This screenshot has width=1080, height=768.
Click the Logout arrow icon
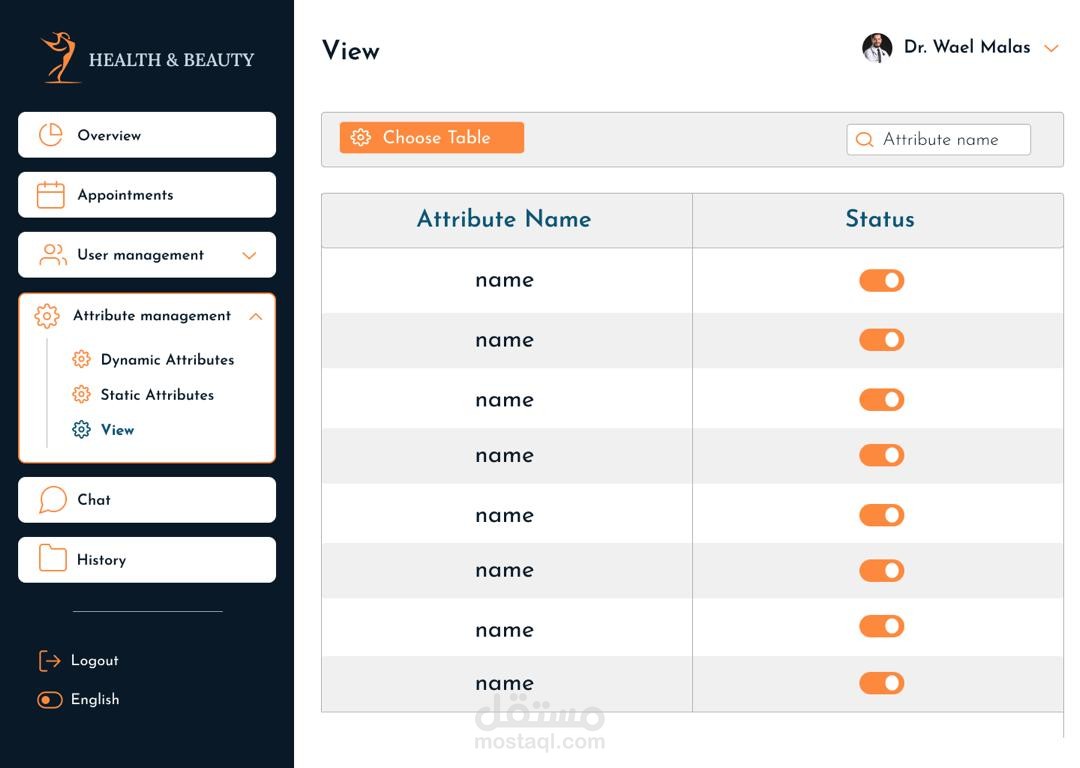pyautogui.click(x=50, y=661)
